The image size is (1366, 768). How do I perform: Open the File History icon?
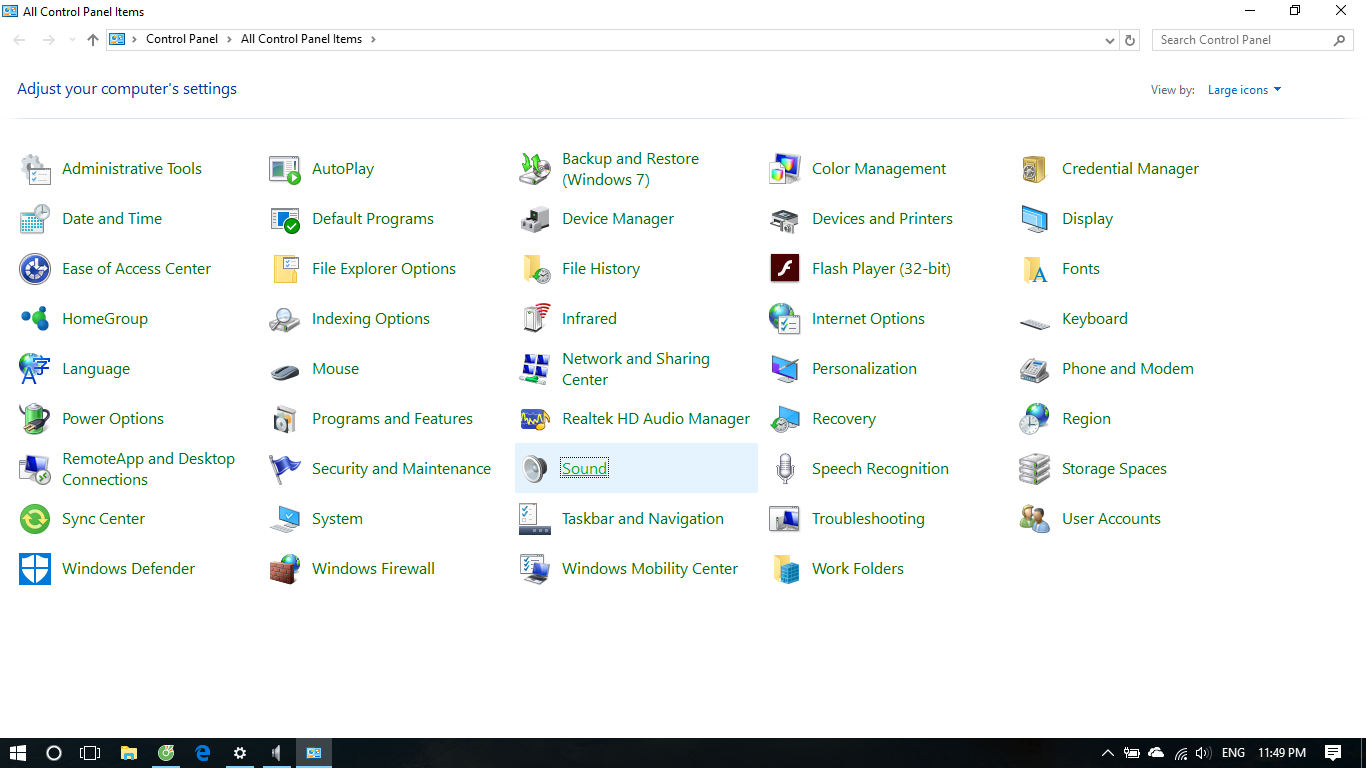pos(535,269)
